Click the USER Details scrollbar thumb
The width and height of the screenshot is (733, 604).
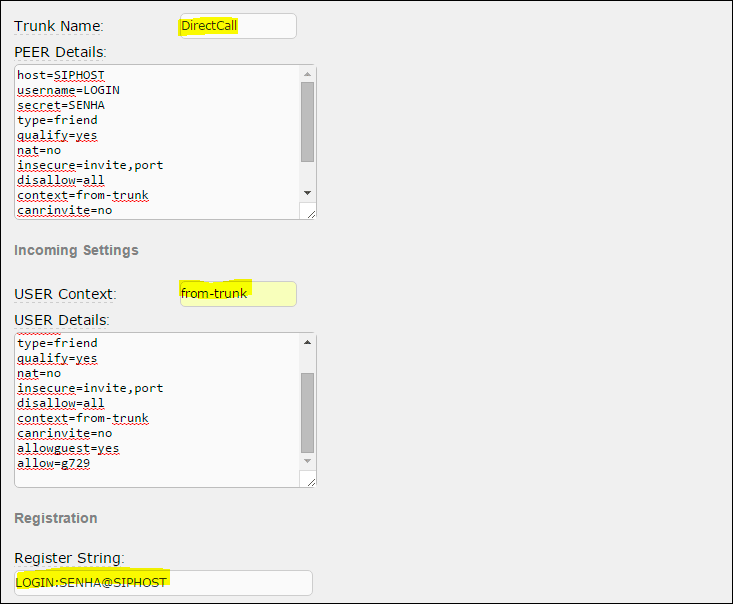(x=307, y=413)
